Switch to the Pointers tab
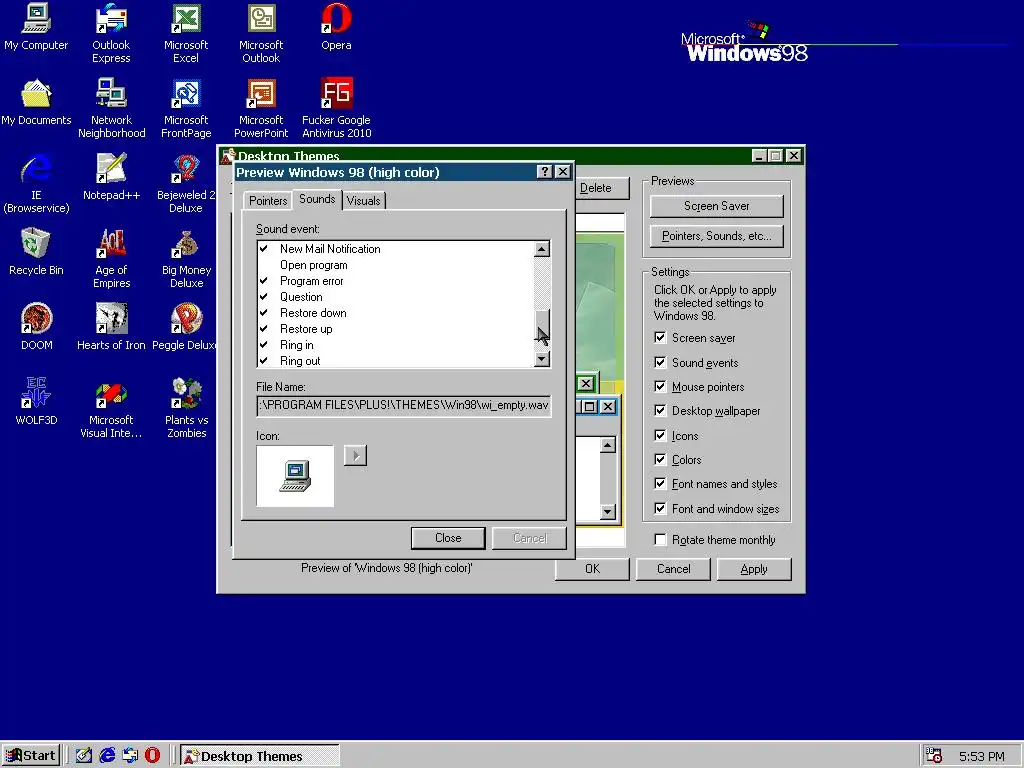Viewport: 1024px width, 768px height. click(268, 200)
